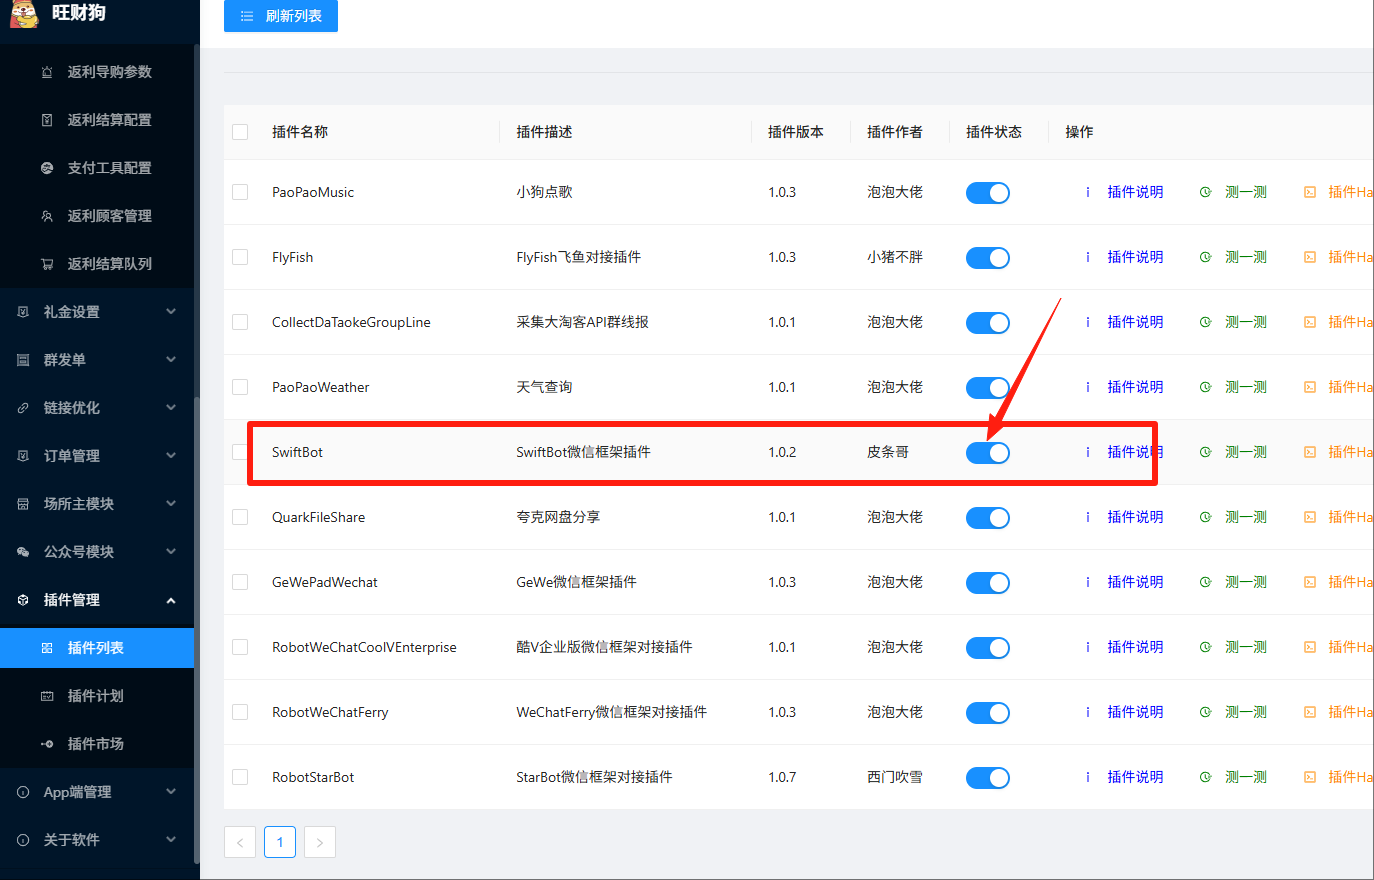Click the 插件市场 sidebar icon
Viewport: 1374px width, 880px height.
[47, 744]
